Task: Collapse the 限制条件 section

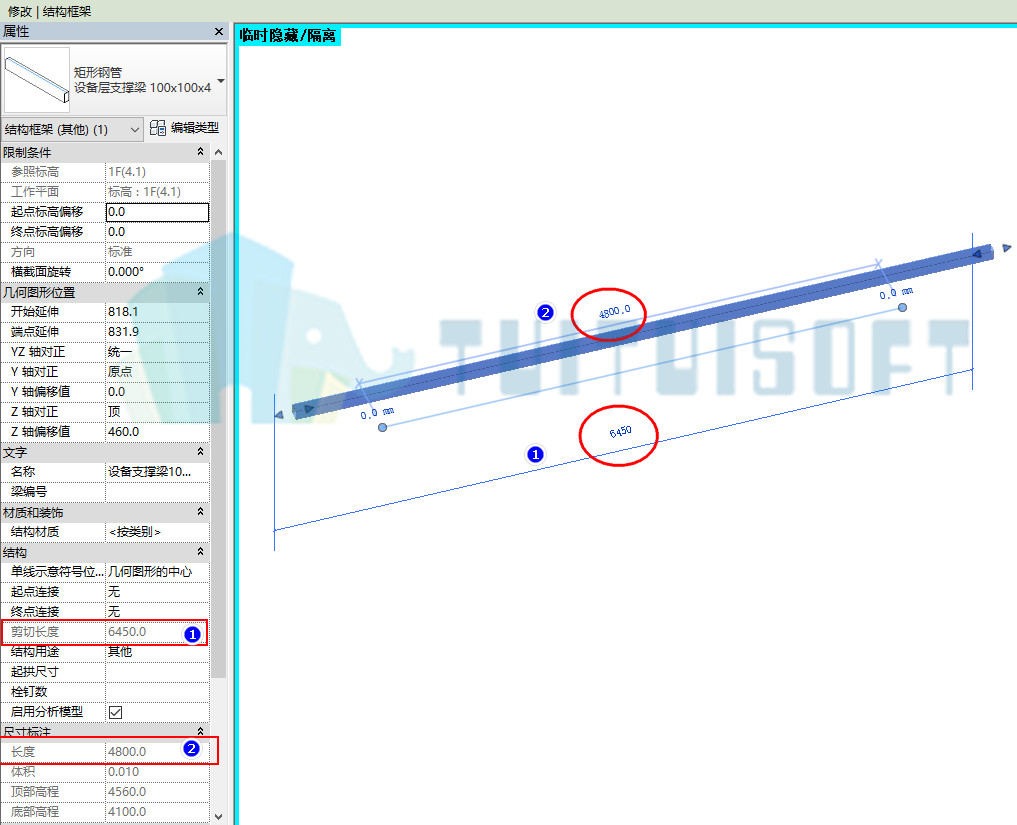Action: [x=200, y=152]
